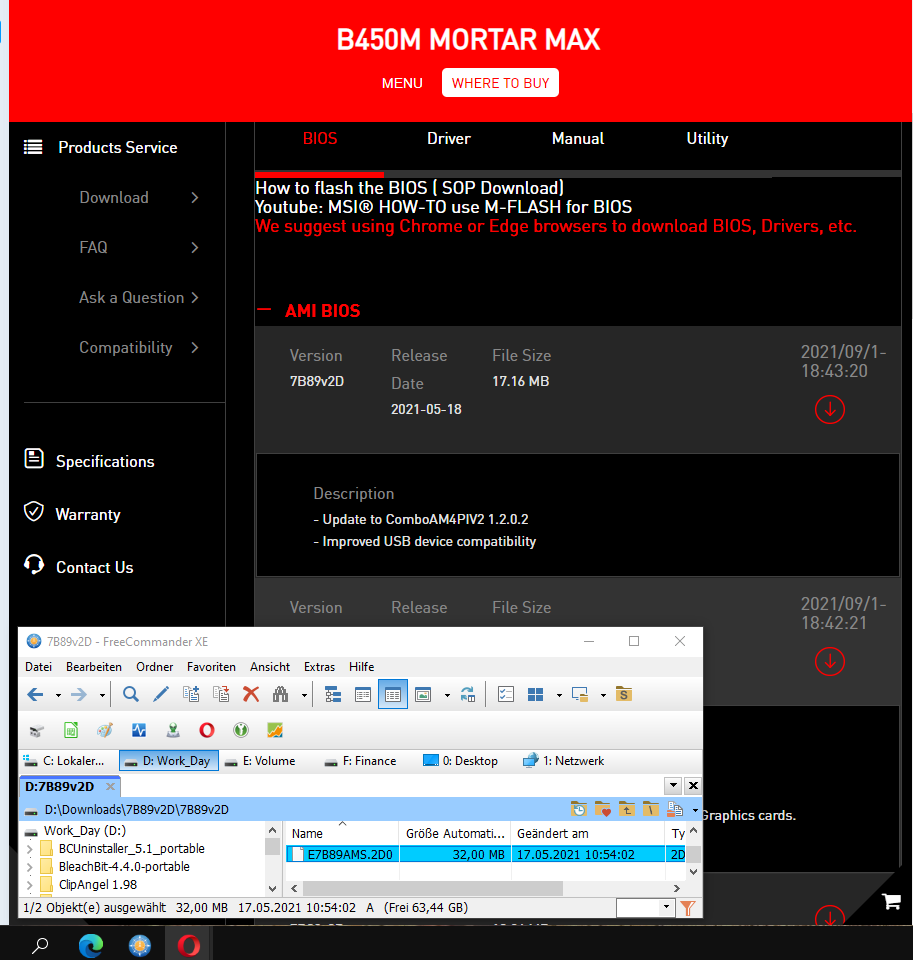Jump to root folder via backslash icon
Screen dimensions: 913x960
(651, 809)
